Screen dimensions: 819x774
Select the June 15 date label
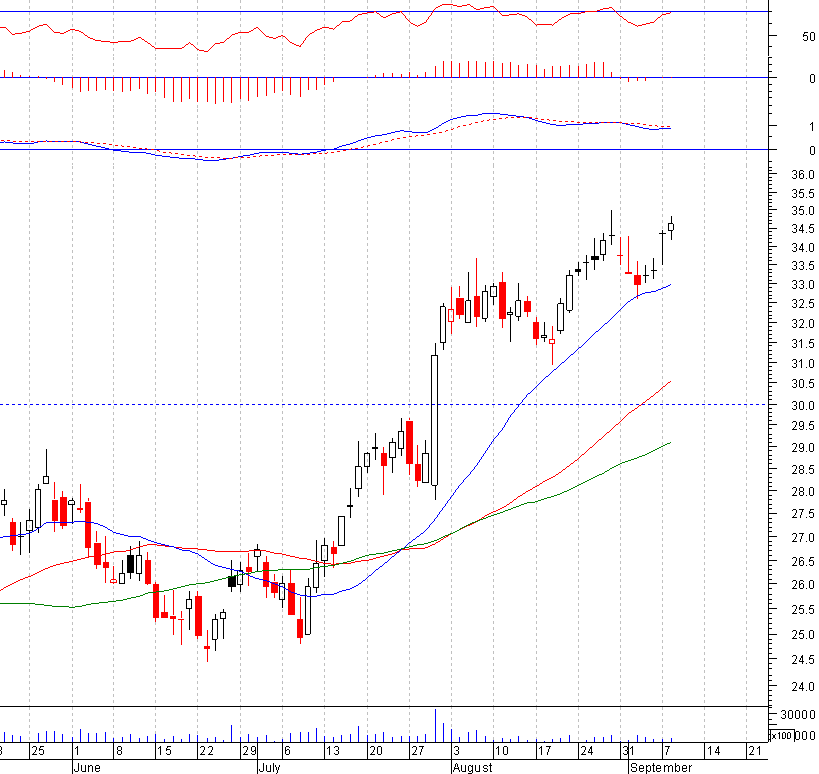click(164, 751)
